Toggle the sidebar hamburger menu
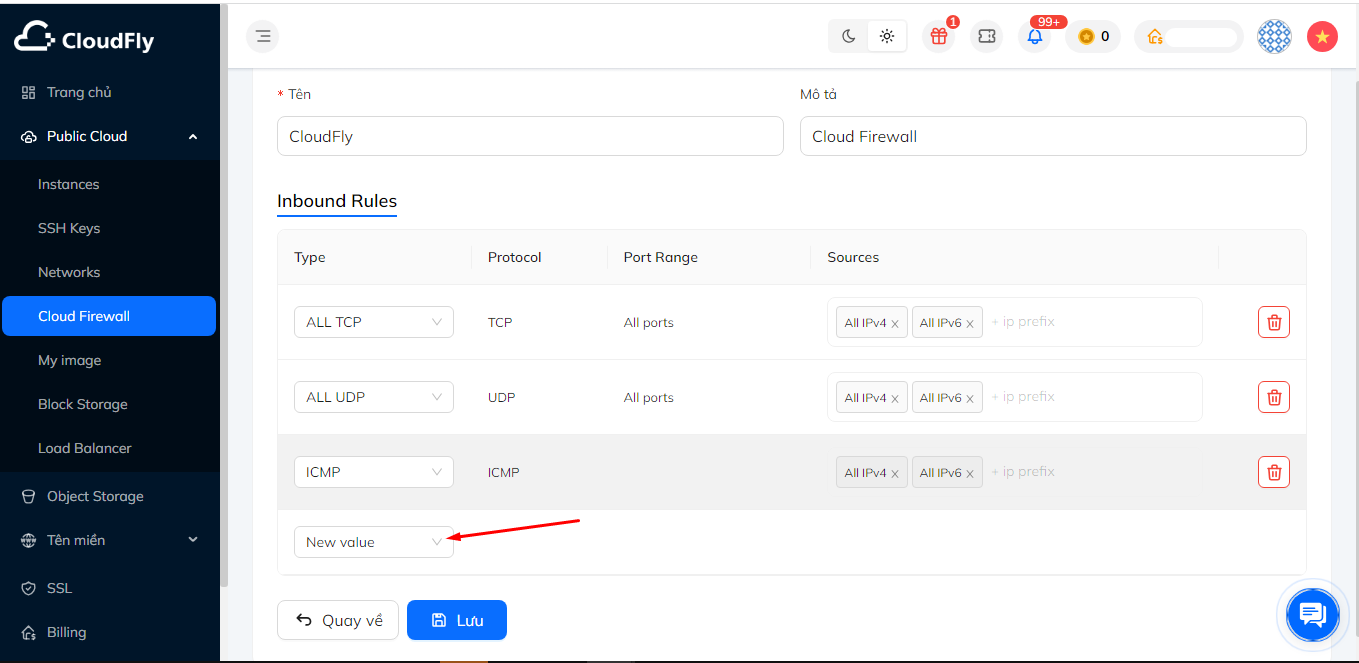1359x663 pixels. [x=263, y=37]
